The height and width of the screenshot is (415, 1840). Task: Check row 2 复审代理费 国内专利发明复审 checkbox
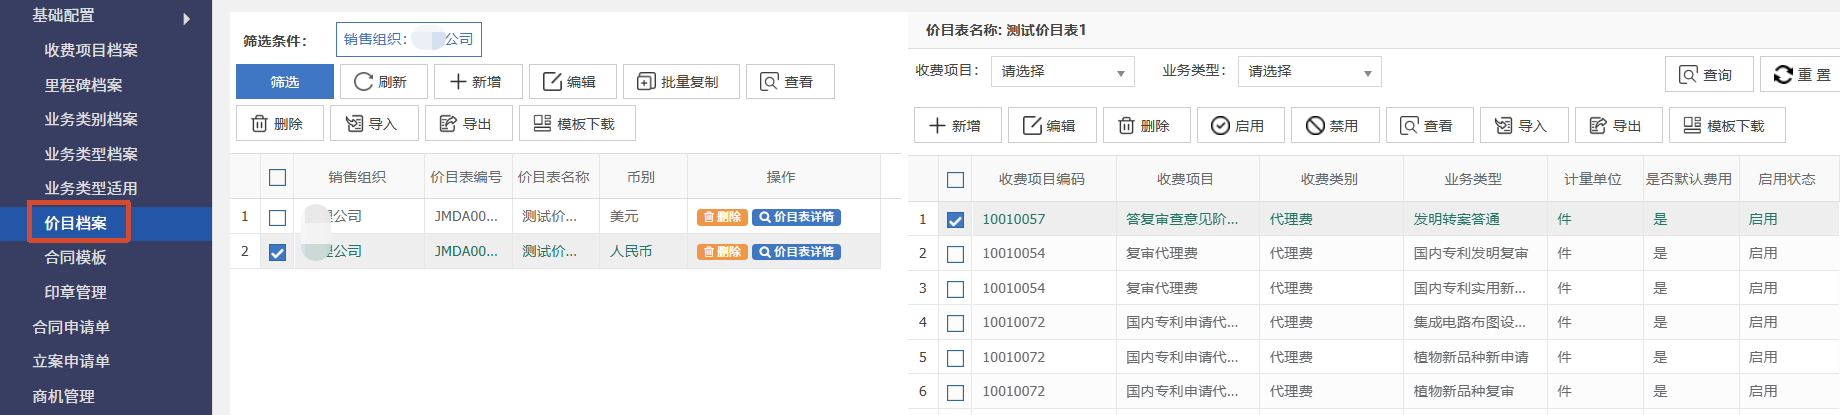(956, 255)
